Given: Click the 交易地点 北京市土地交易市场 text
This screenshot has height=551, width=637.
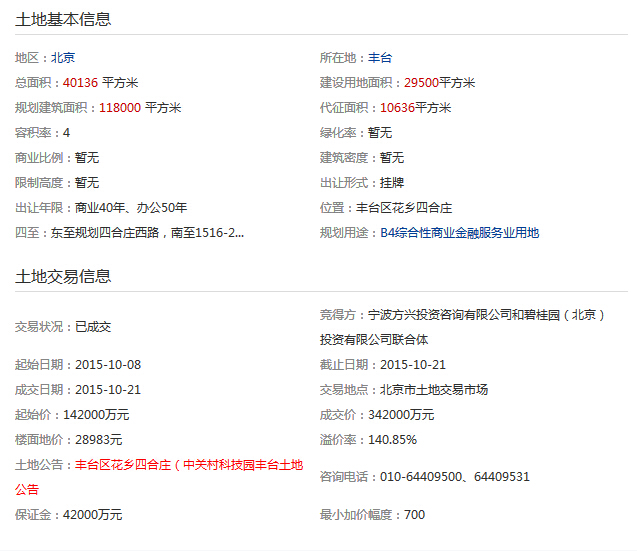Looking at the screenshot, I should (x=433, y=390).
